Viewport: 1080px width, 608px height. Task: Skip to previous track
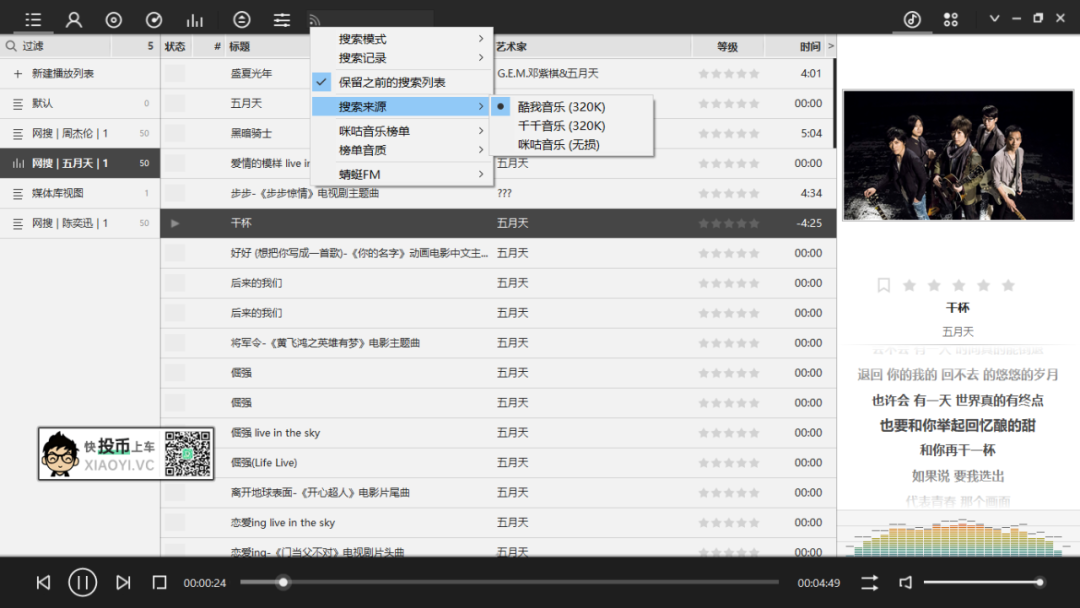click(43, 583)
